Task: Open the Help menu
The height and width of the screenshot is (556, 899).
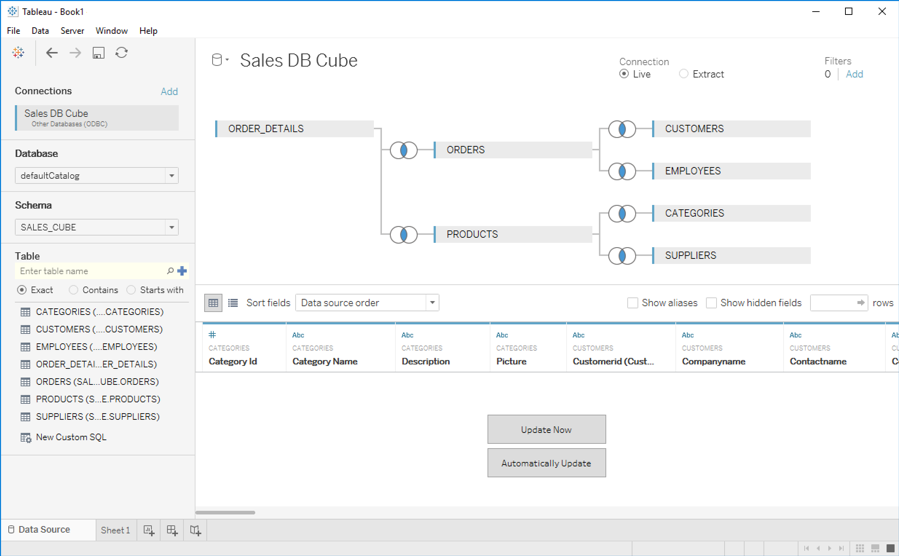Action: [x=148, y=31]
